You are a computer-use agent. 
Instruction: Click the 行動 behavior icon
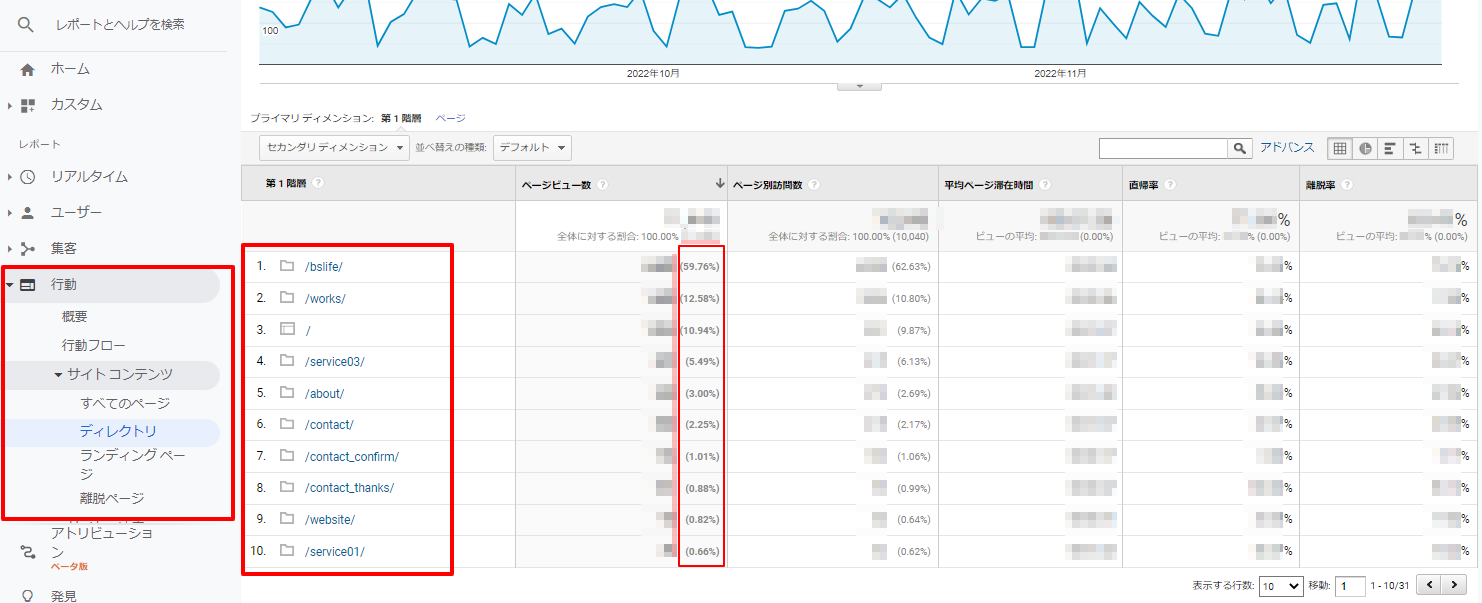point(27,285)
